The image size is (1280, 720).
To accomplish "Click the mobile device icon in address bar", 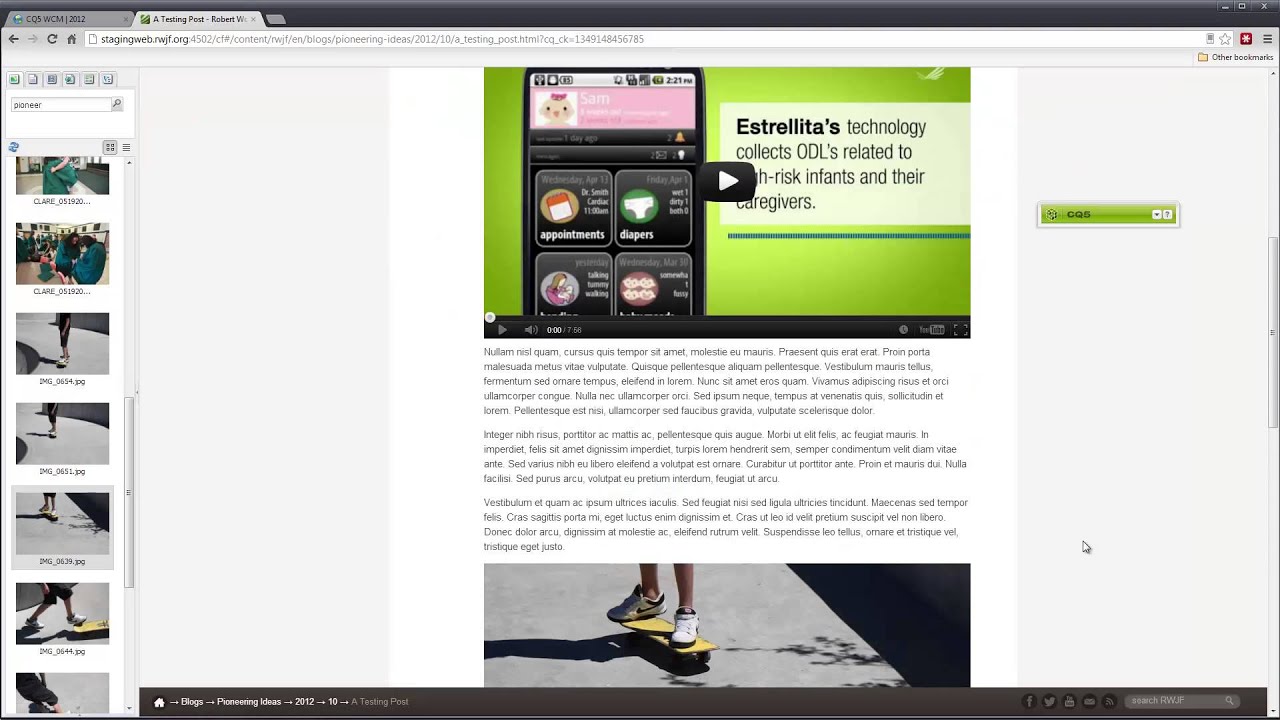I will pyautogui.click(x=1209, y=39).
